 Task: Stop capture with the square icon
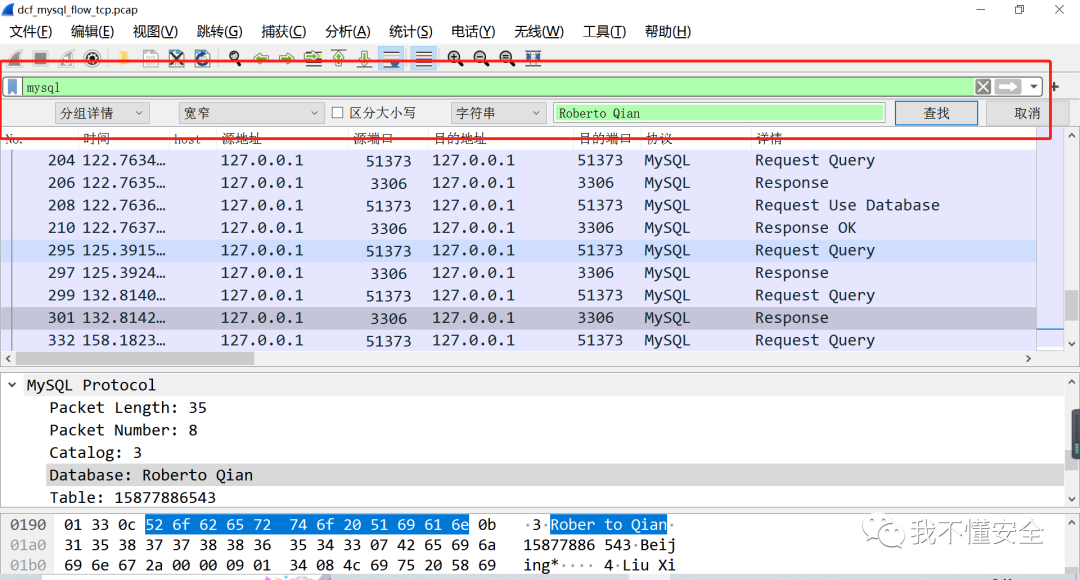[x=41, y=59]
